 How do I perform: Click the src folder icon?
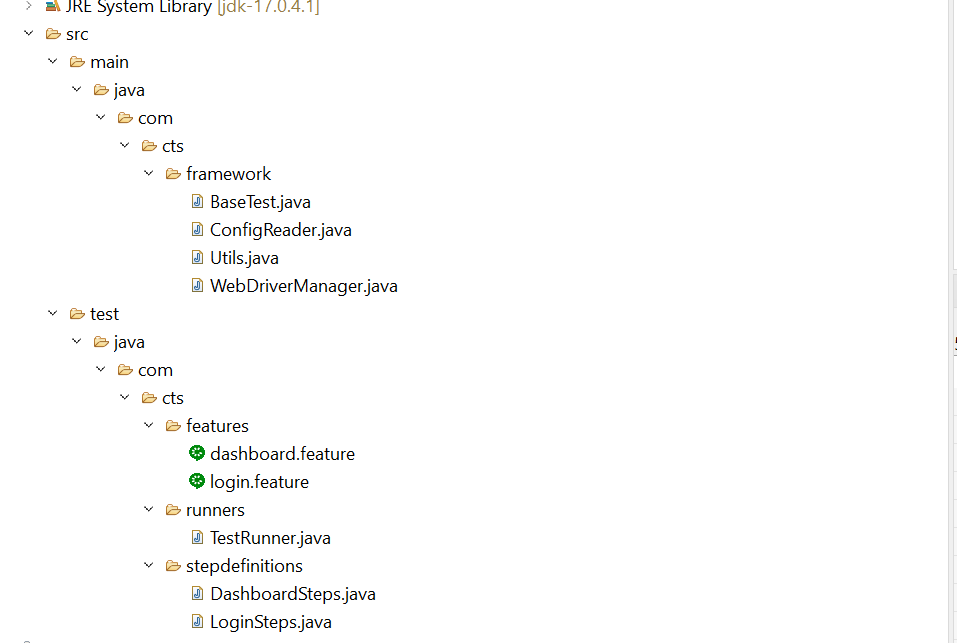[53, 33]
